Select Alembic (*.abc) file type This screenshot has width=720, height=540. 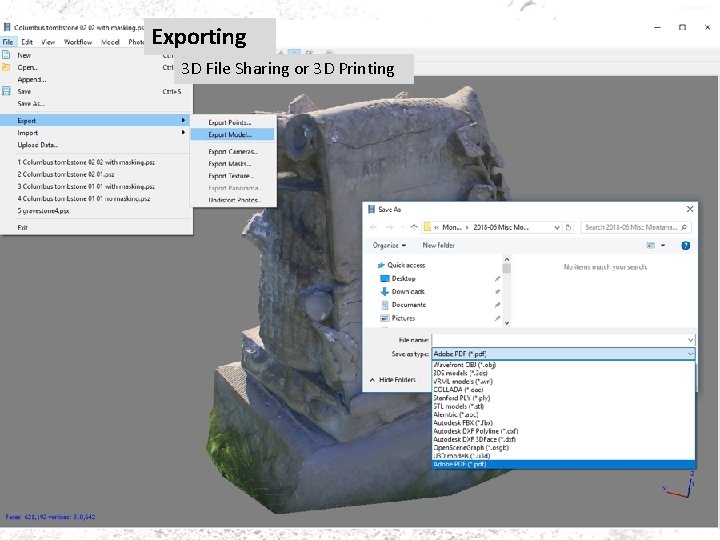563,415
